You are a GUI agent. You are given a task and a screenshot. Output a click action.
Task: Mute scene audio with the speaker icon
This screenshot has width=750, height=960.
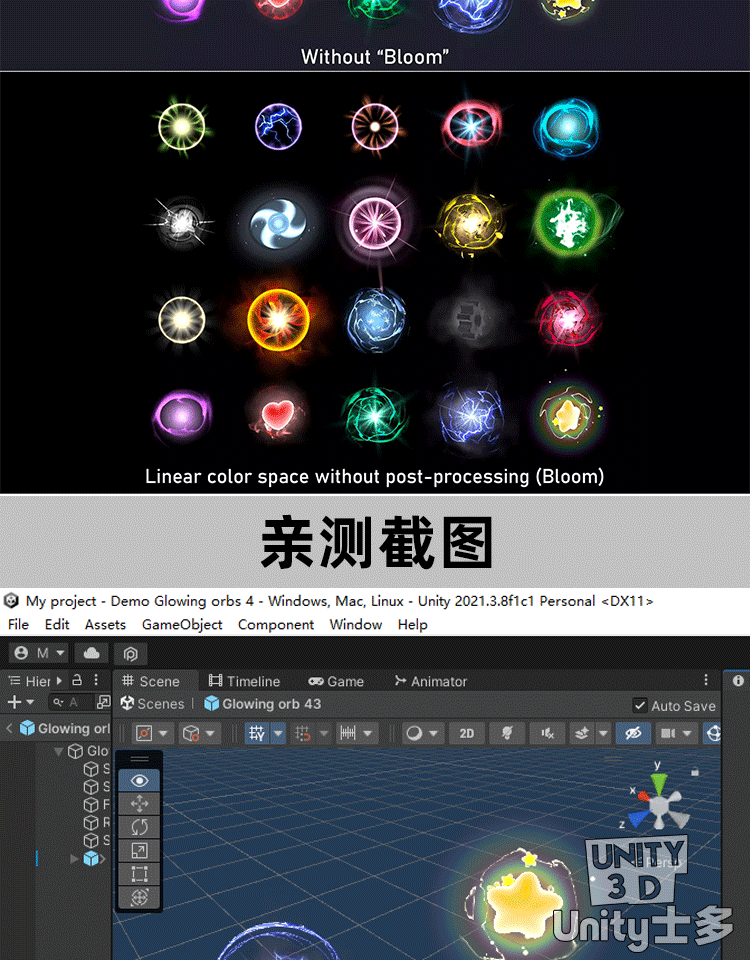click(548, 733)
